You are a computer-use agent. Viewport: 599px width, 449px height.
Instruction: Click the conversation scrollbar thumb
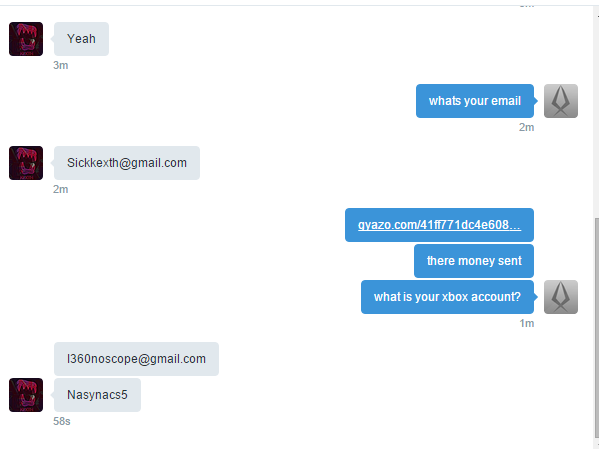point(596,329)
